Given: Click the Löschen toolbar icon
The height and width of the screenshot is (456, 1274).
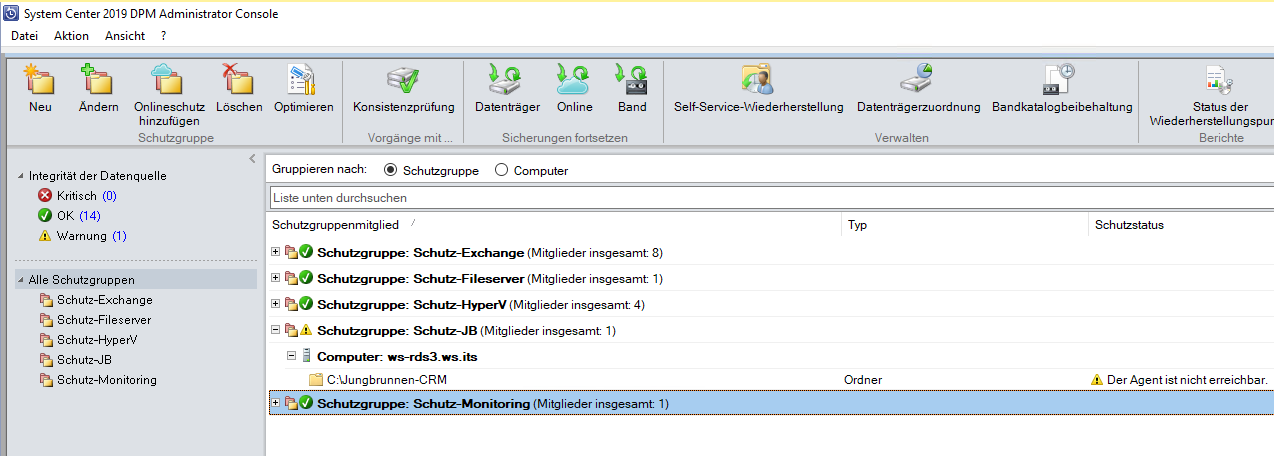Looking at the screenshot, I should pos(238,80).
